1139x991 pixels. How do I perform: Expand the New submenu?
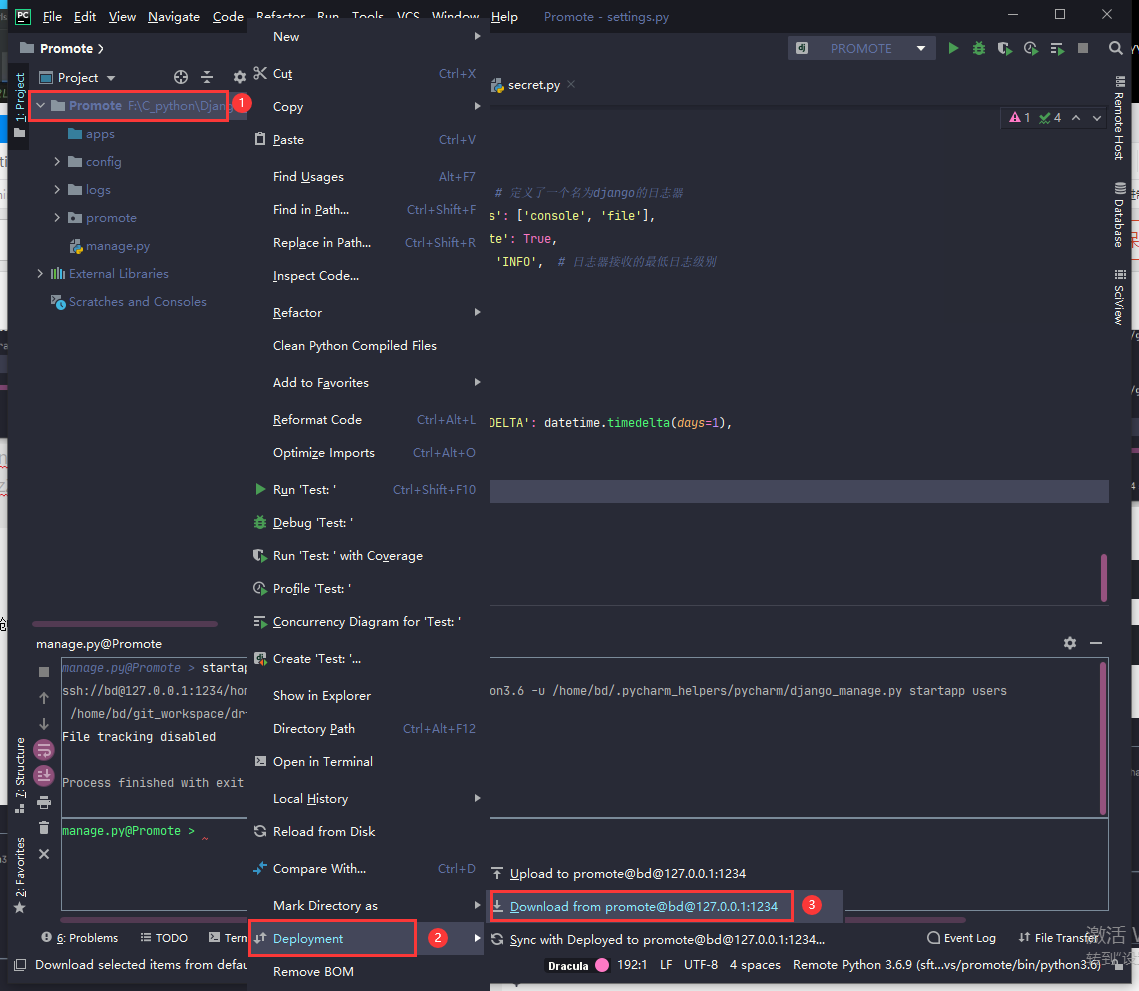[366, 36]
